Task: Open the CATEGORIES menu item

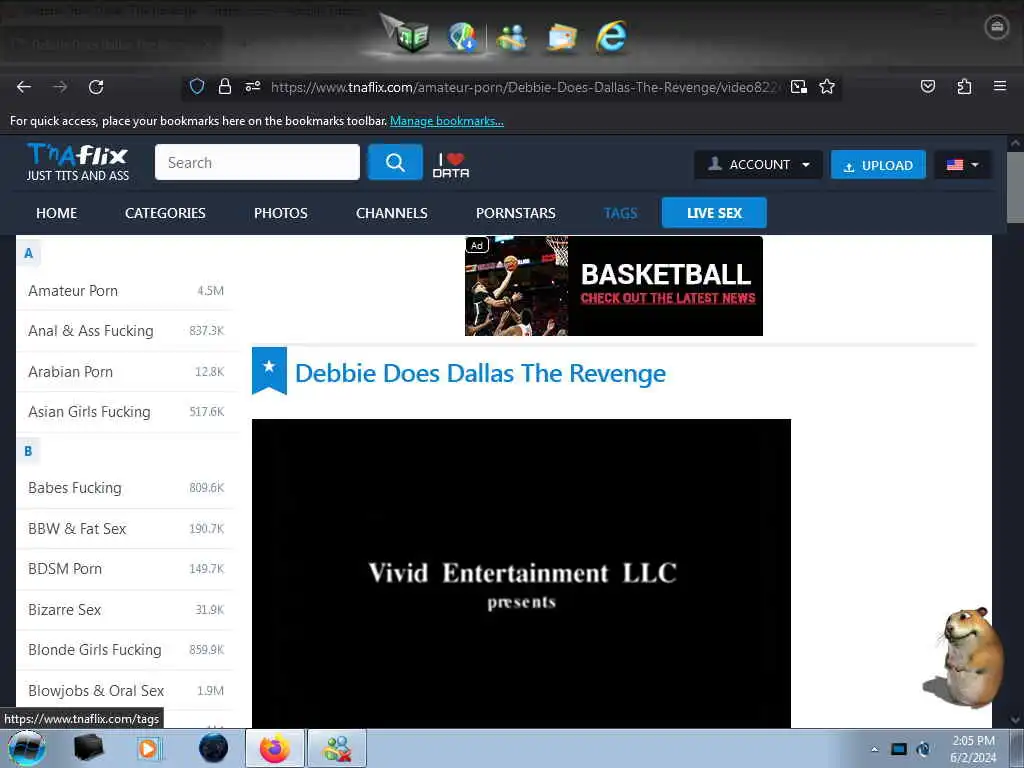Action: pos(165,213)
